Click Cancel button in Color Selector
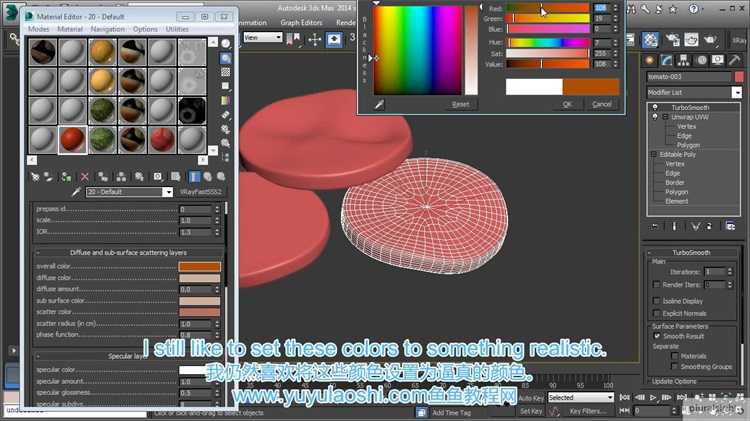 (602, 104)
